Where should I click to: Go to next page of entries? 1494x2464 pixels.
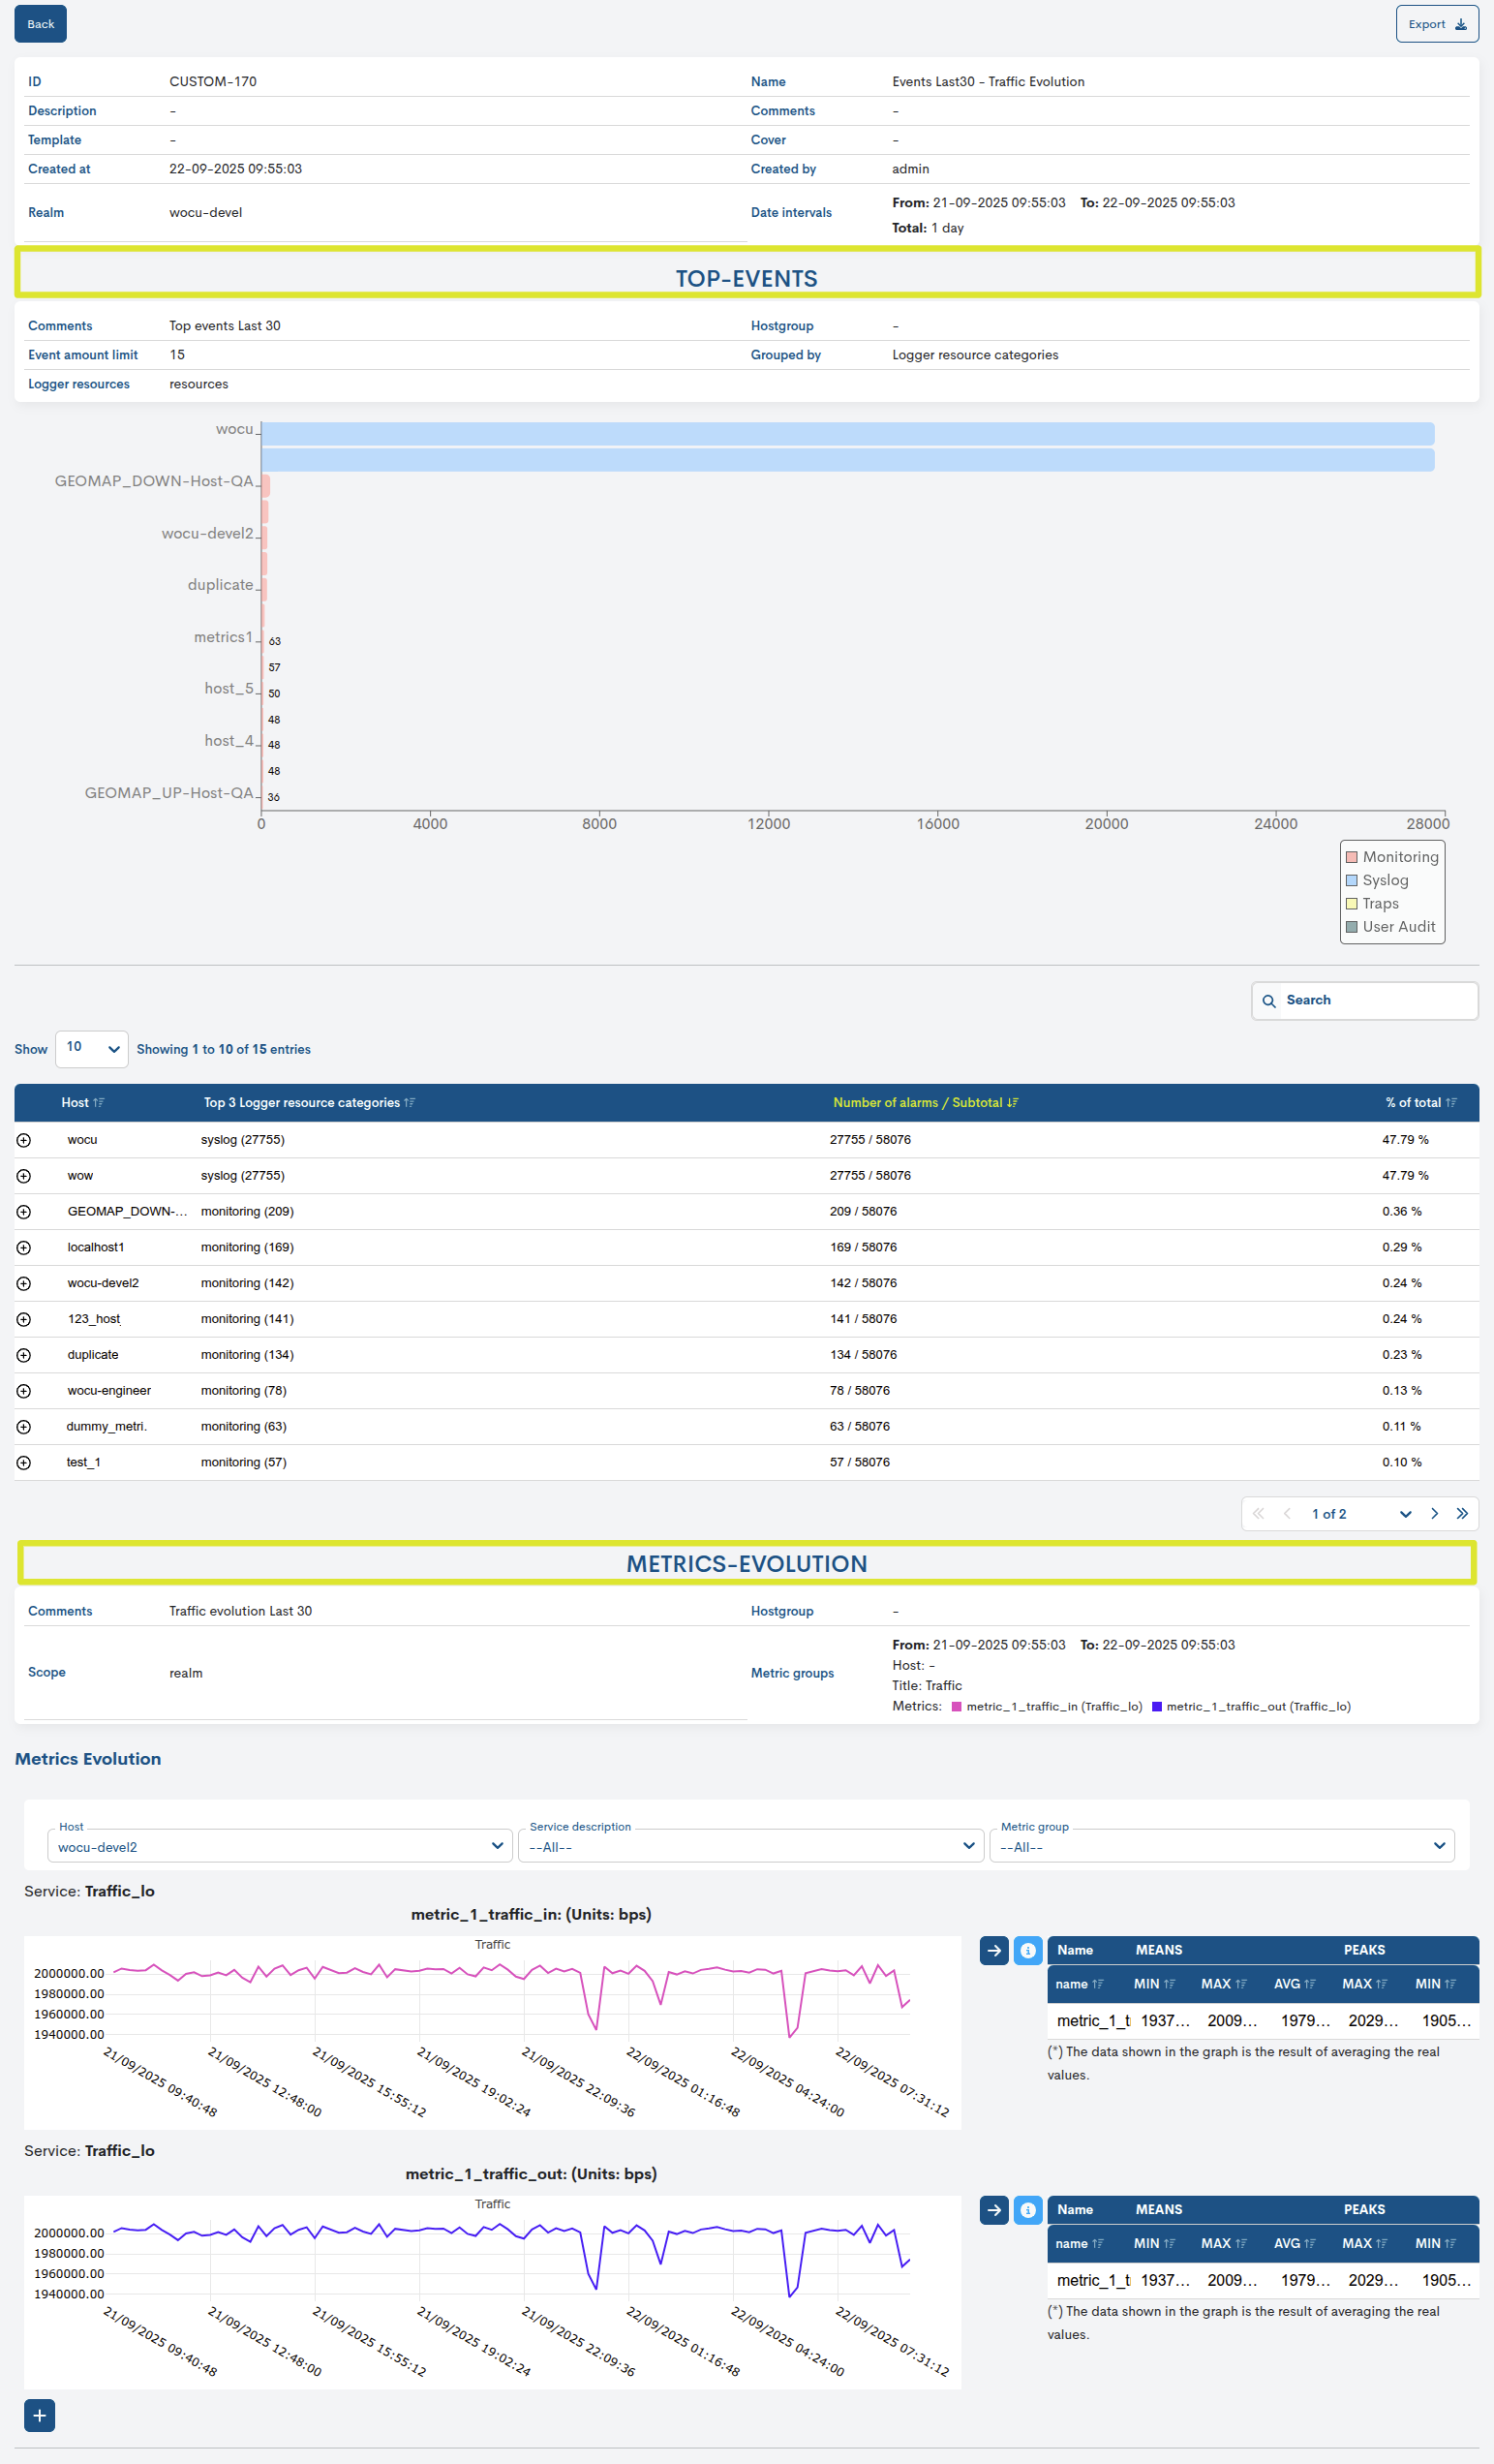[1434, 1513]
